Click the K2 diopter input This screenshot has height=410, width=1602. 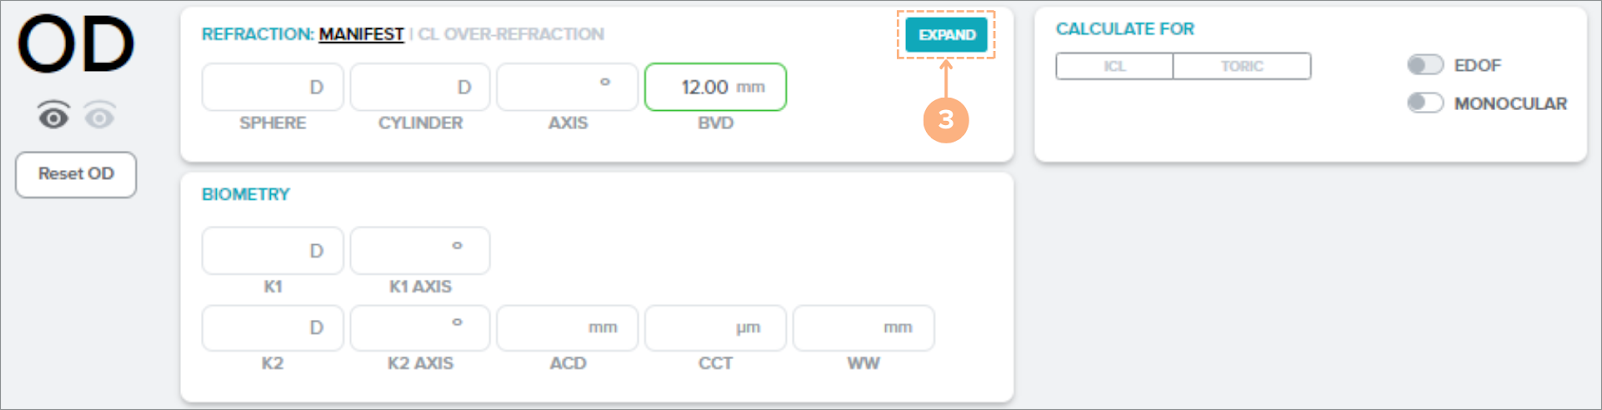[272, 328]
